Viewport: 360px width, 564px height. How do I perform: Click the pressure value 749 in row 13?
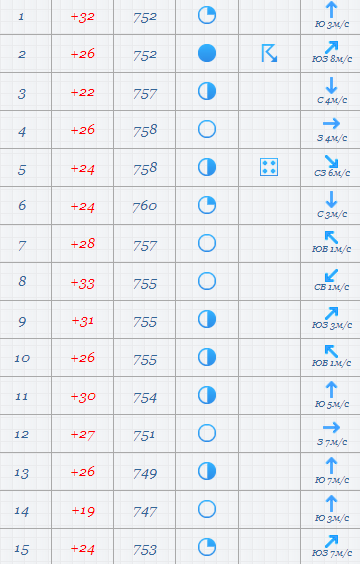(x=145, y=473)
